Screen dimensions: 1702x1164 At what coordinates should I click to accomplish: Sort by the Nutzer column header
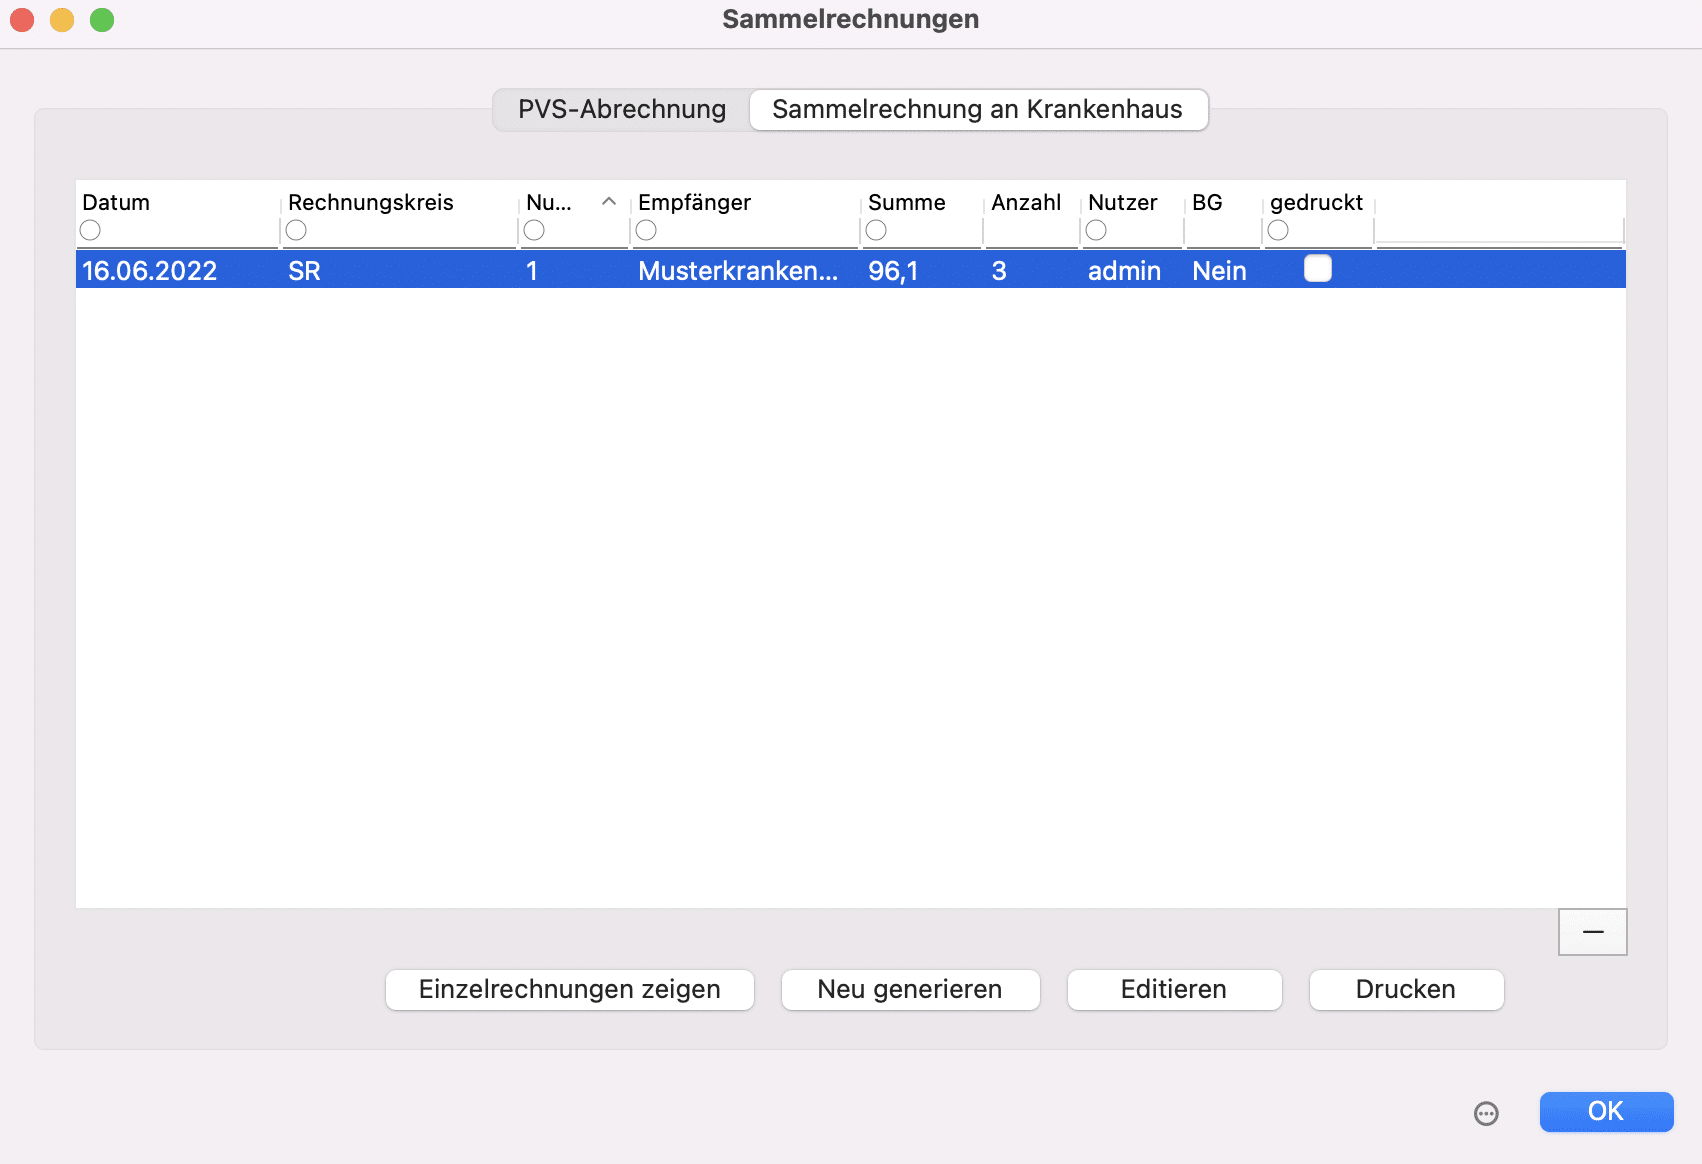pyautogui.click(x=1123, y=202)
